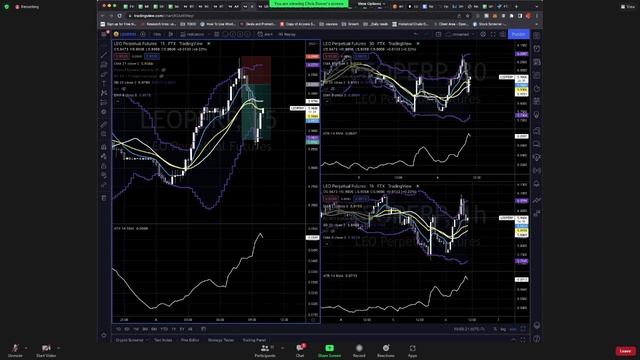
Task: Open the calendar panel in right sidebar
Action: 537,102
